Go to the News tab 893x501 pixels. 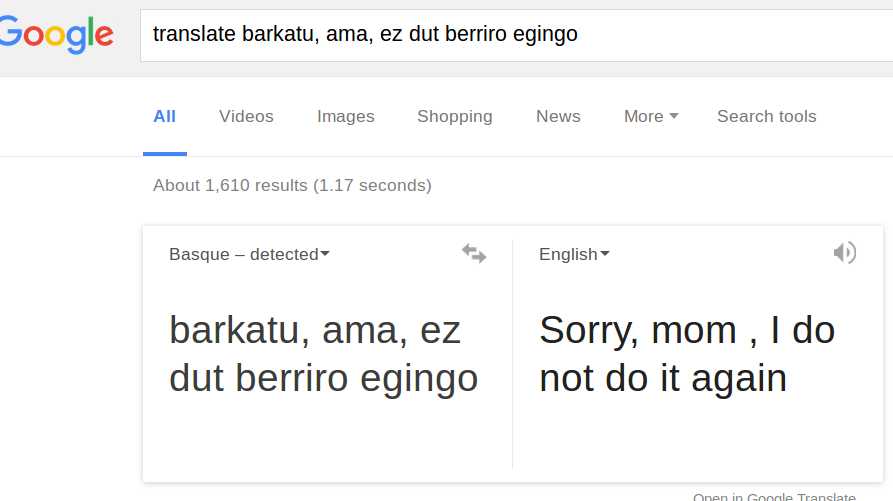[x=558, y=116]
